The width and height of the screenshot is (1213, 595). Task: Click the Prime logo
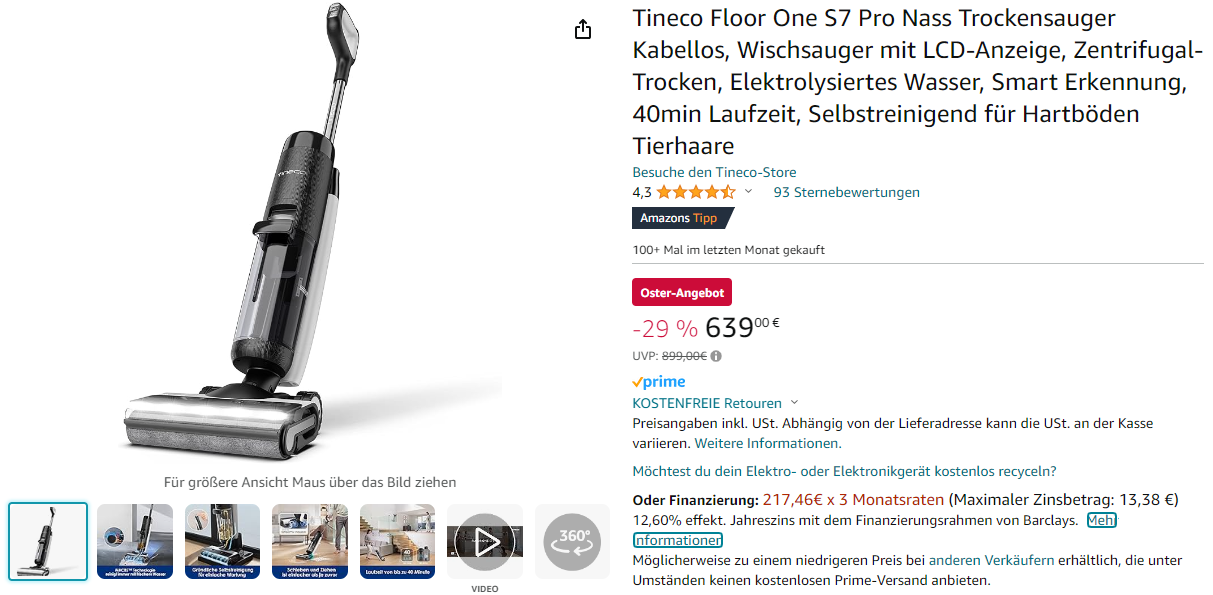pos(659,382)
